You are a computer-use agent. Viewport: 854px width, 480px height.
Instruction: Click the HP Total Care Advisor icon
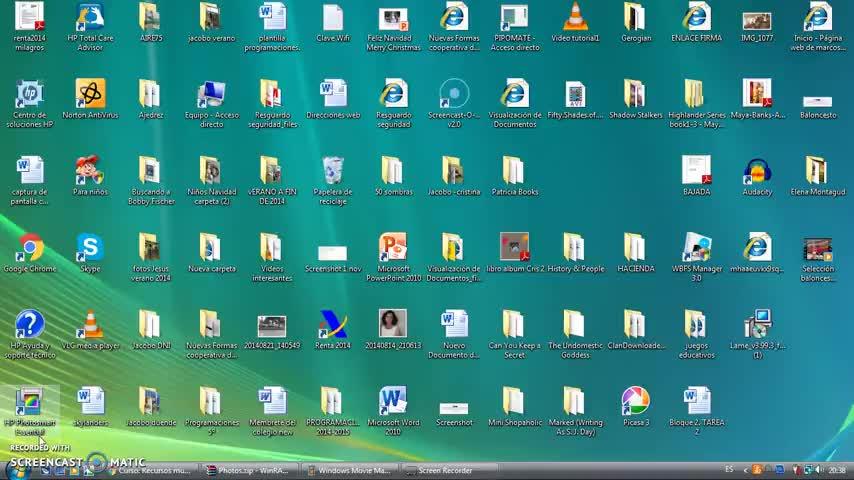pos(90,17)
